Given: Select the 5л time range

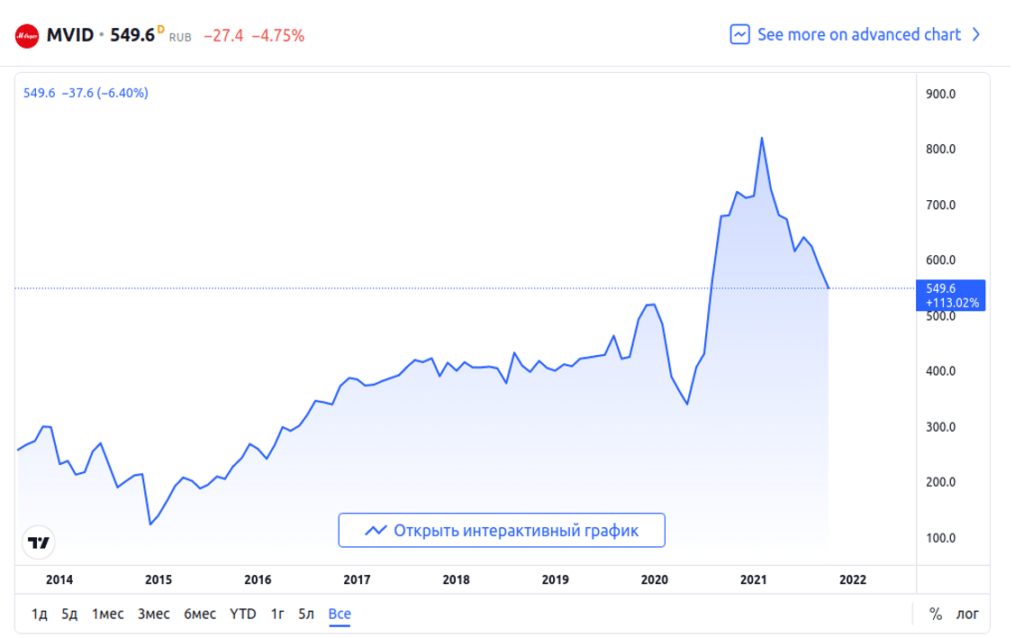Looking at the screenshot, I should click(x=307, y=614).
